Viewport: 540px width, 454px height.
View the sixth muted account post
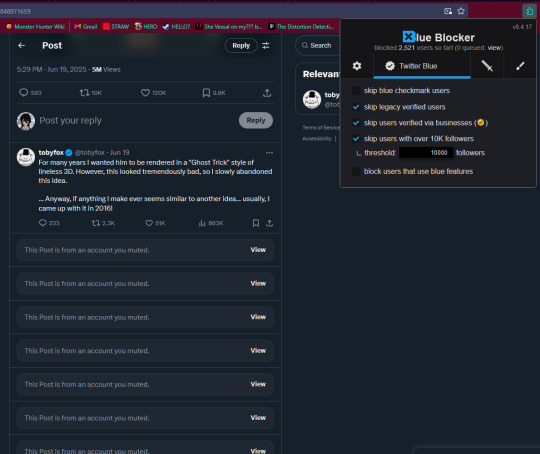click(258, 418)
